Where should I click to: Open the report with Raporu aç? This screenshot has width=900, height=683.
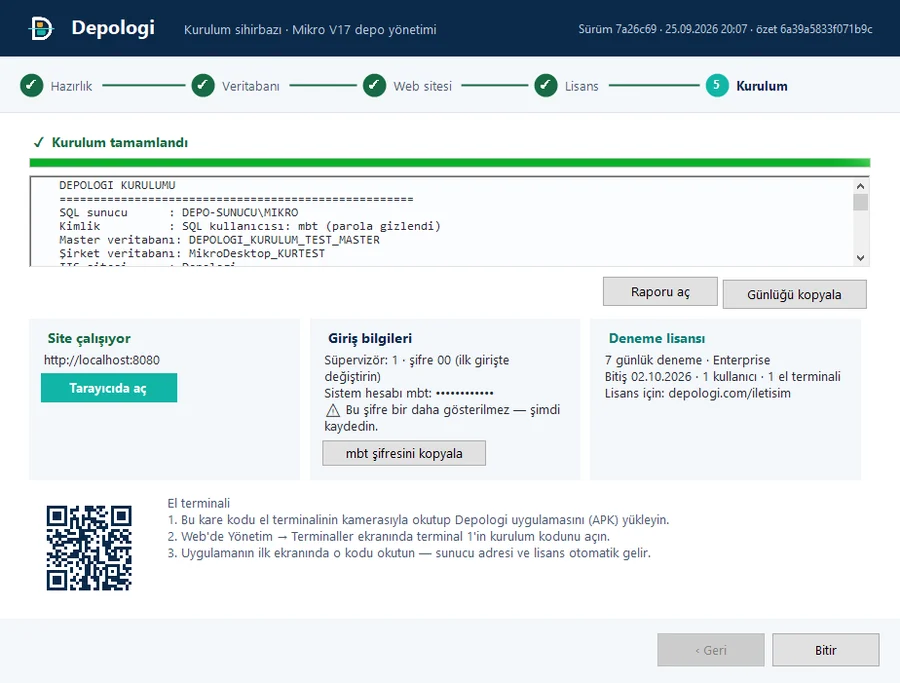(x=660, y=292)
